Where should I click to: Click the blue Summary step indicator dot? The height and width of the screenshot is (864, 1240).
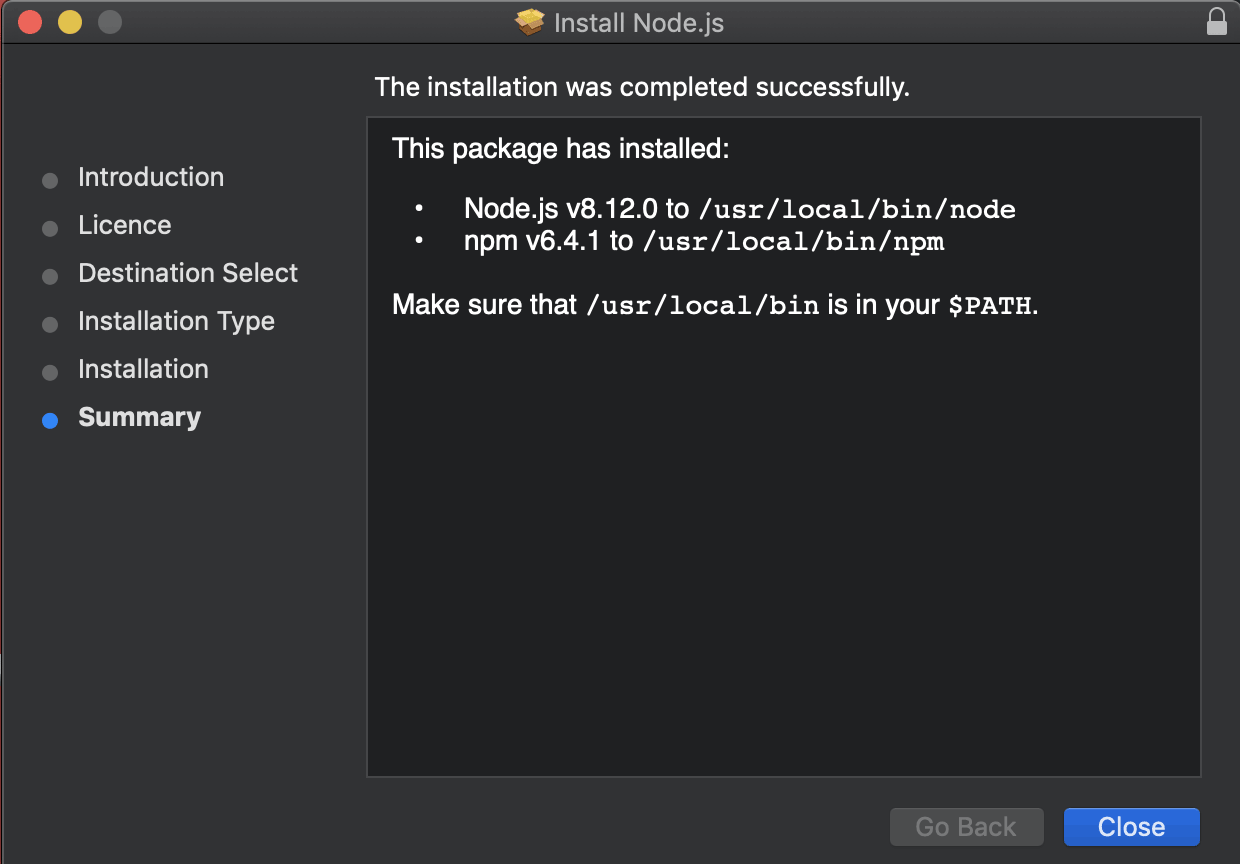coord(50,420)
